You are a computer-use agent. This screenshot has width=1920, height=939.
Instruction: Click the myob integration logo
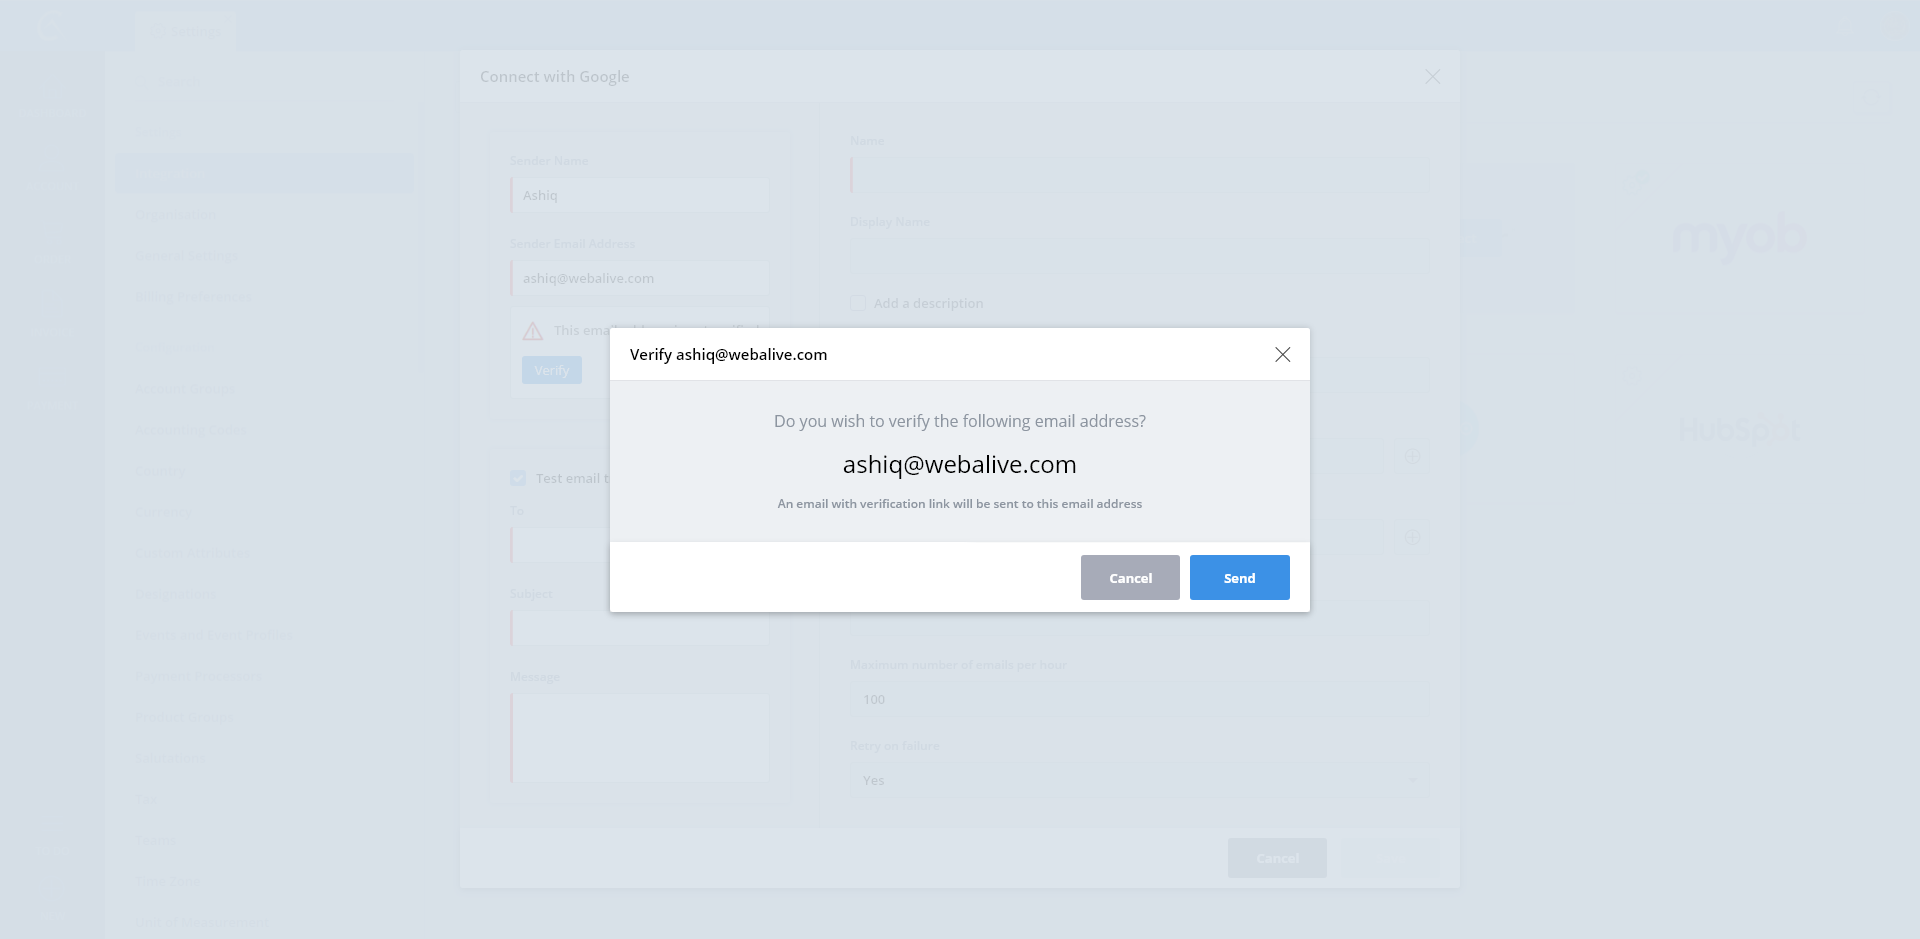point(1739,237)
